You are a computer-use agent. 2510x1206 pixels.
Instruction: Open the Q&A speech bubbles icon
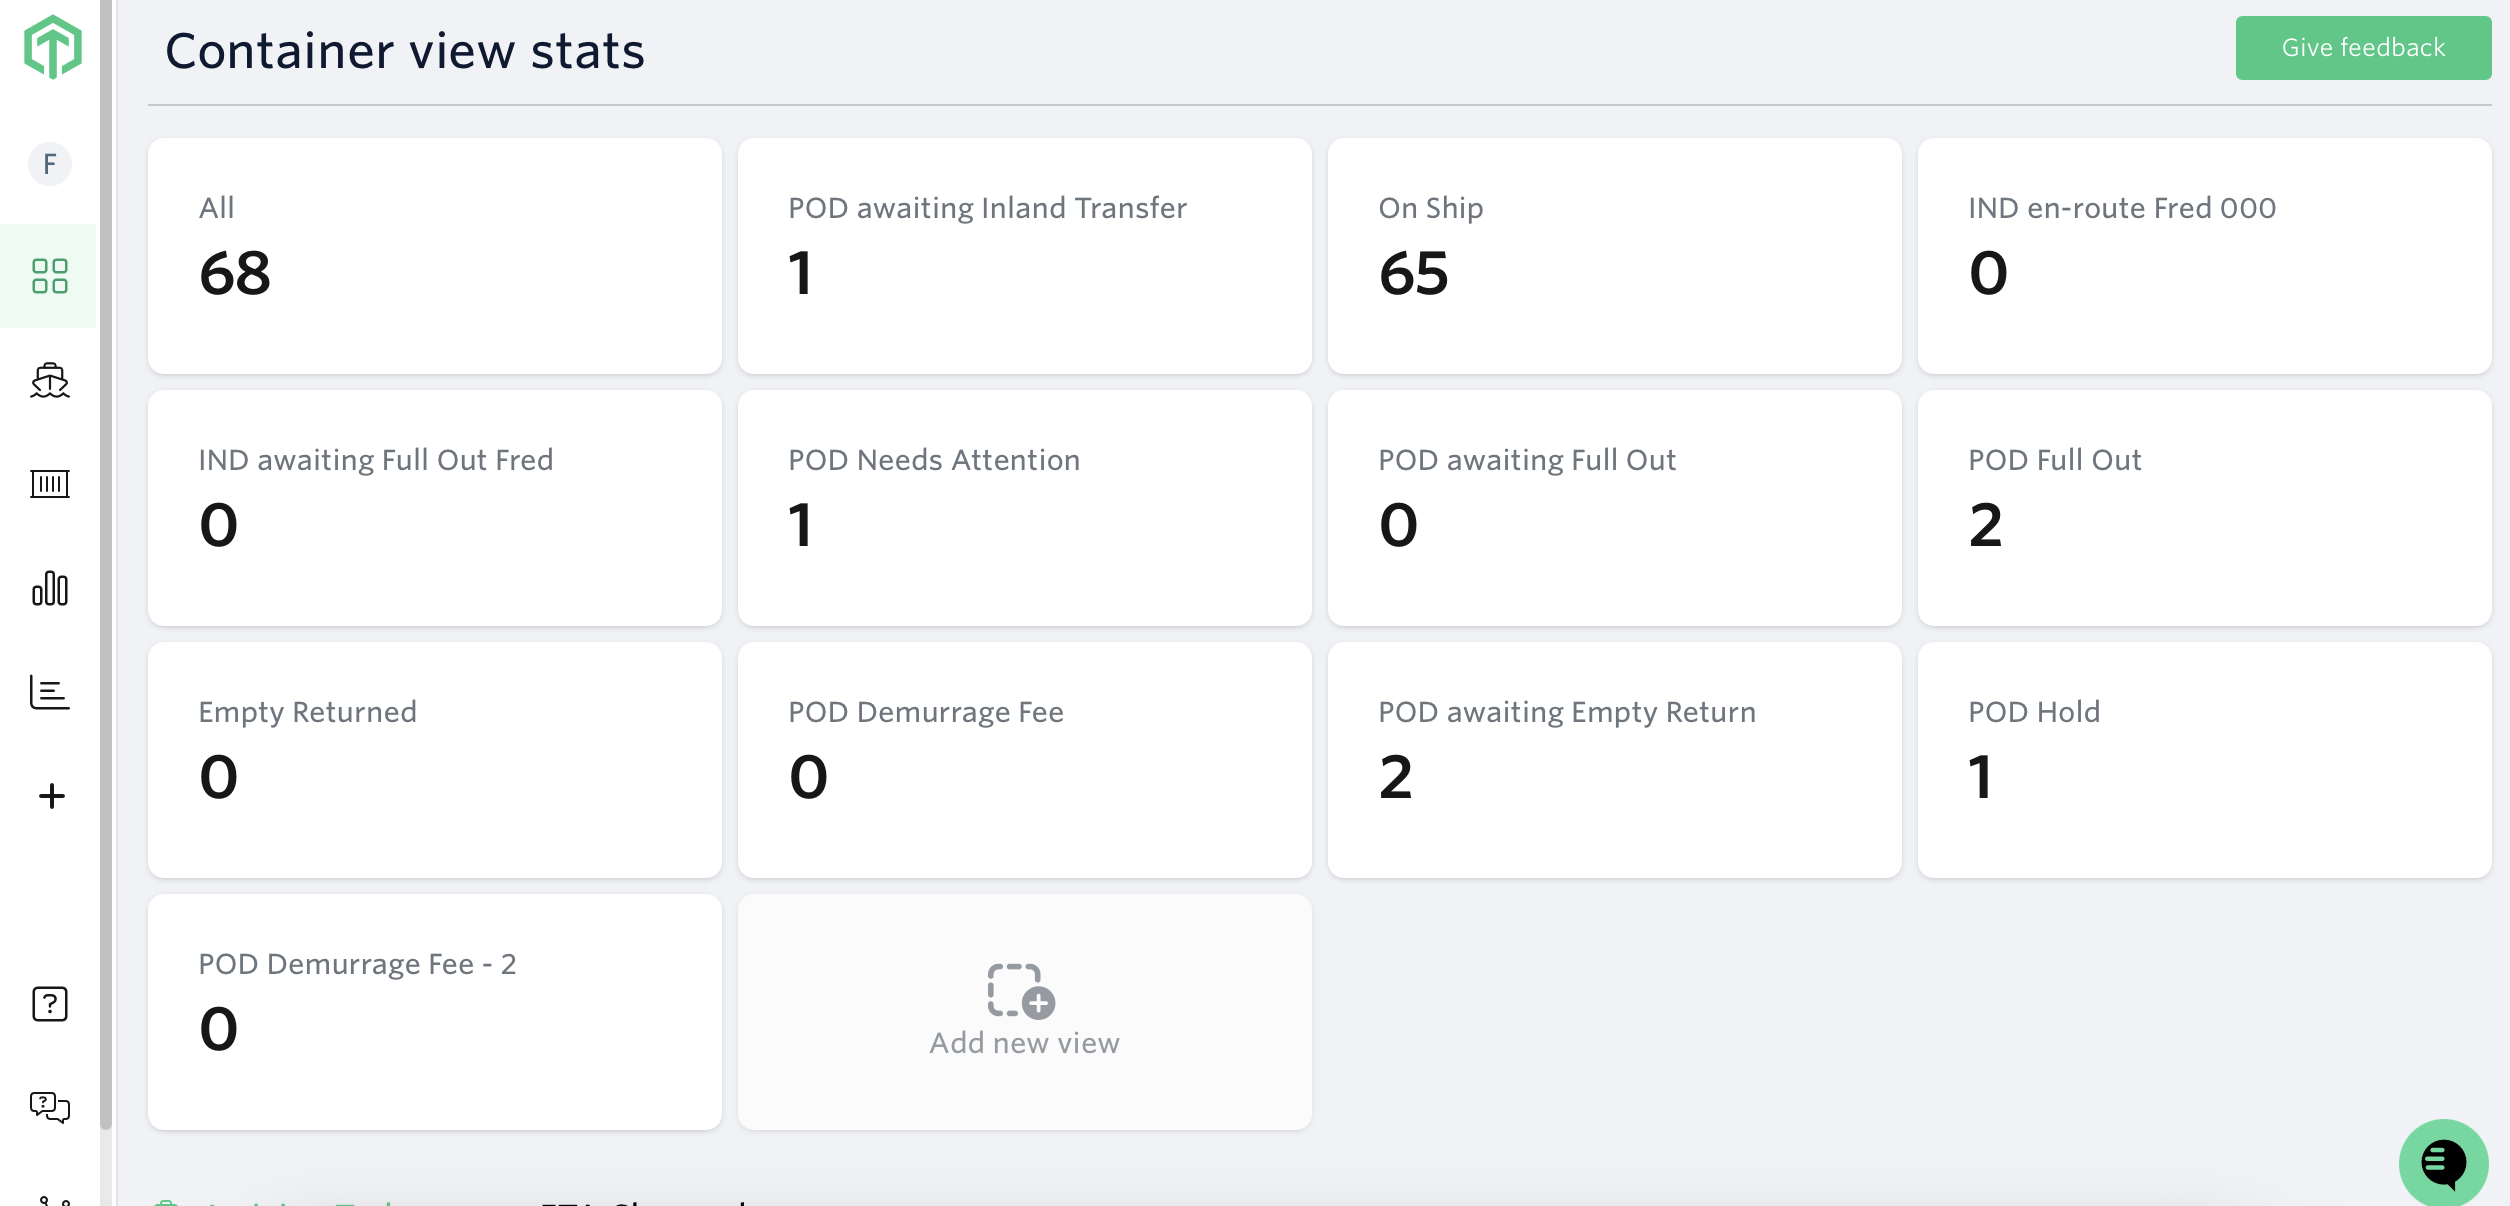[50, 1107]
